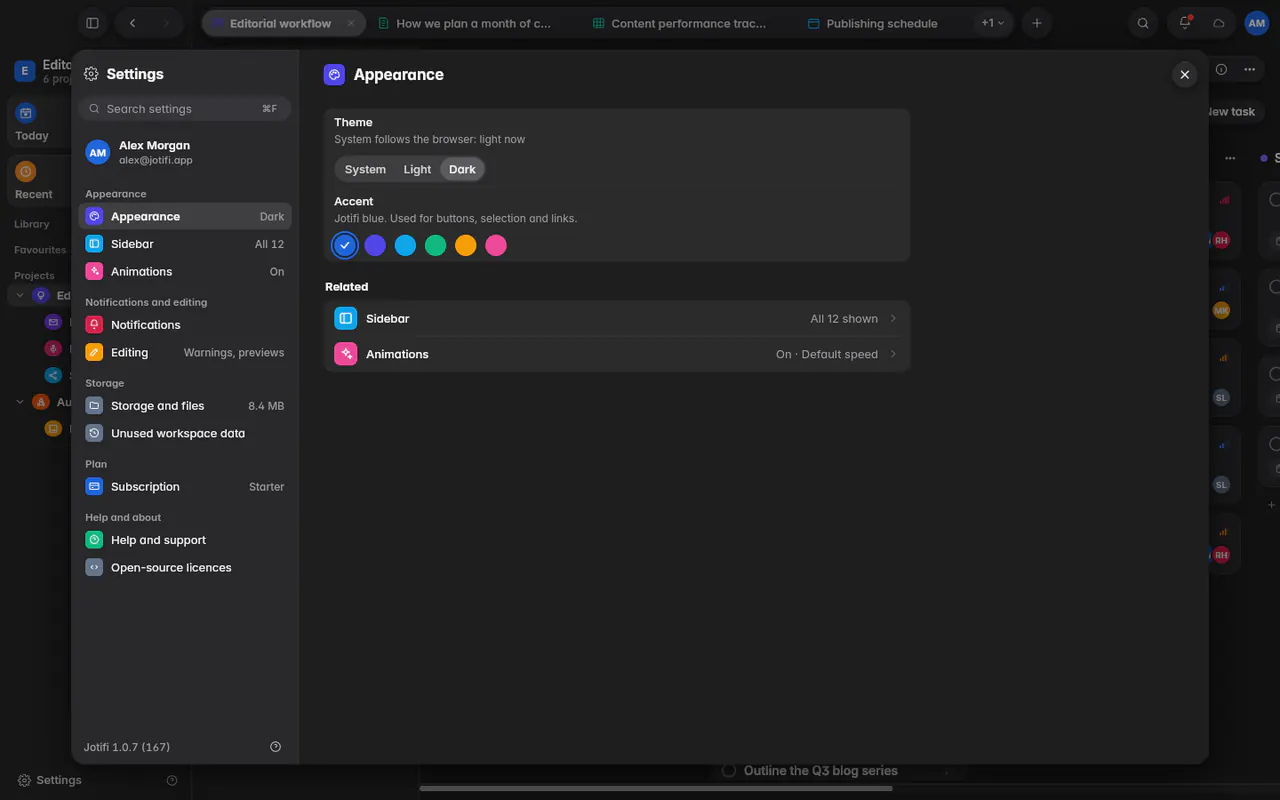Open notifications bell in top bar
1280x800 pixels.
coord(1185,23)
